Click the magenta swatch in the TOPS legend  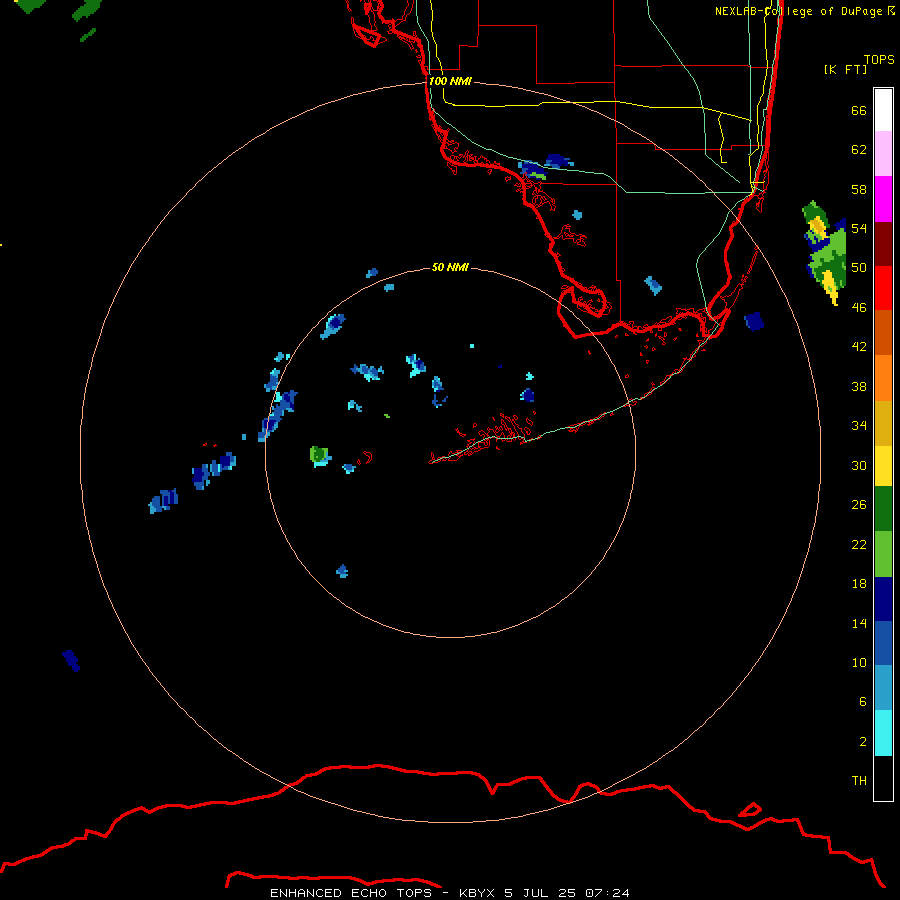coord(883,199)
